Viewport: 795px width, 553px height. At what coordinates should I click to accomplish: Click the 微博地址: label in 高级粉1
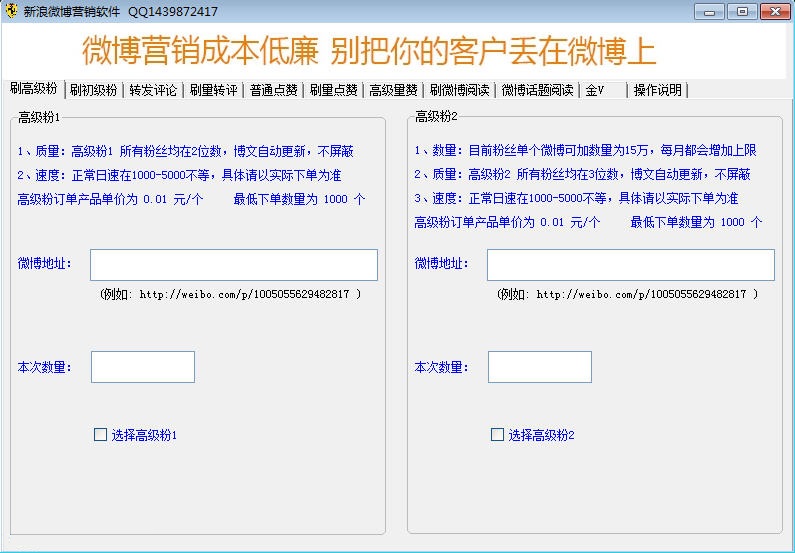click(x=45, y=264)
